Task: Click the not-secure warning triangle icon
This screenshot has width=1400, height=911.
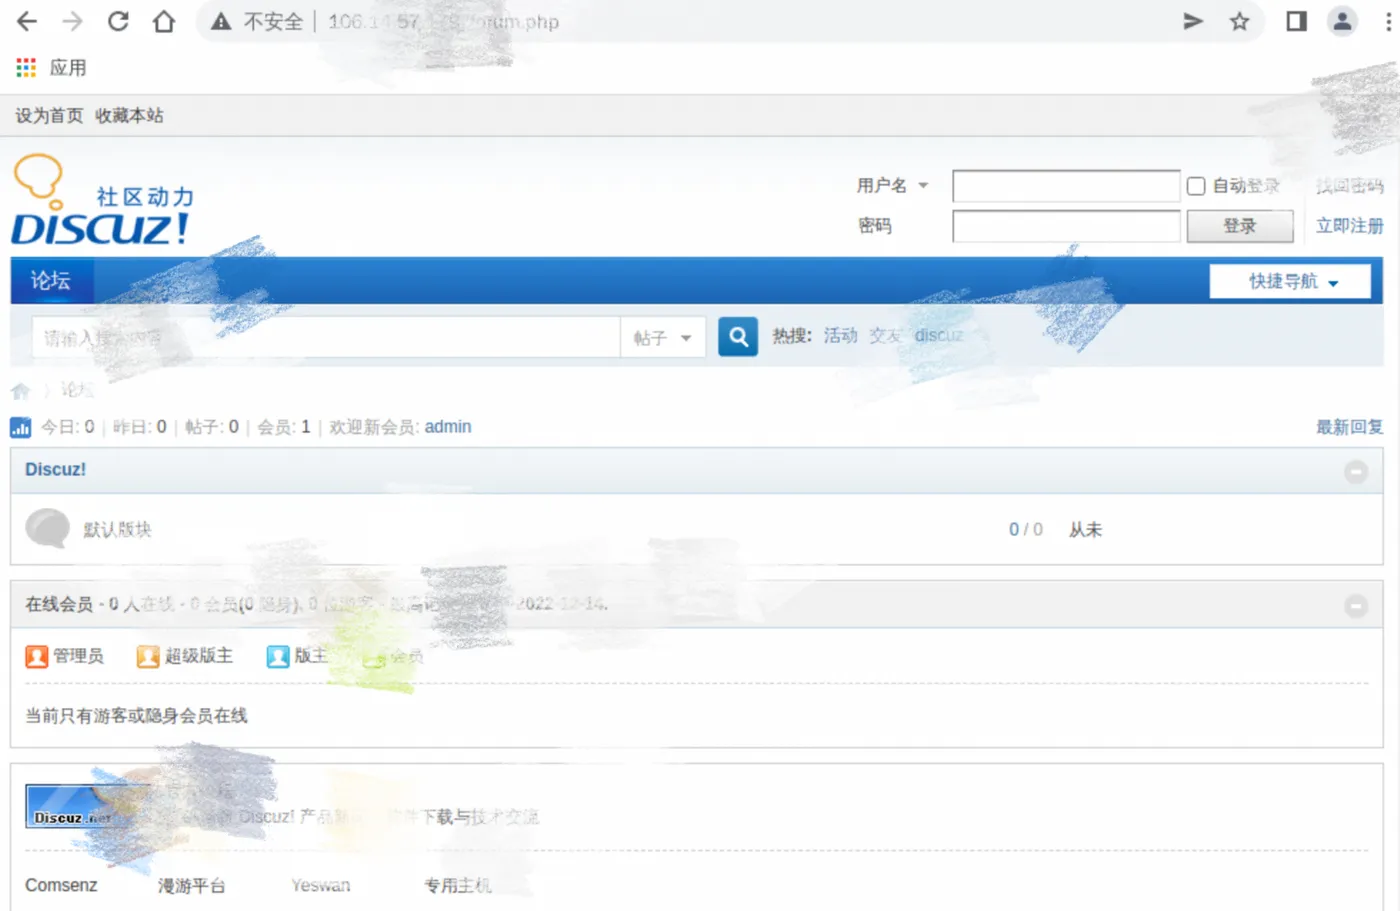Action: 221,21
